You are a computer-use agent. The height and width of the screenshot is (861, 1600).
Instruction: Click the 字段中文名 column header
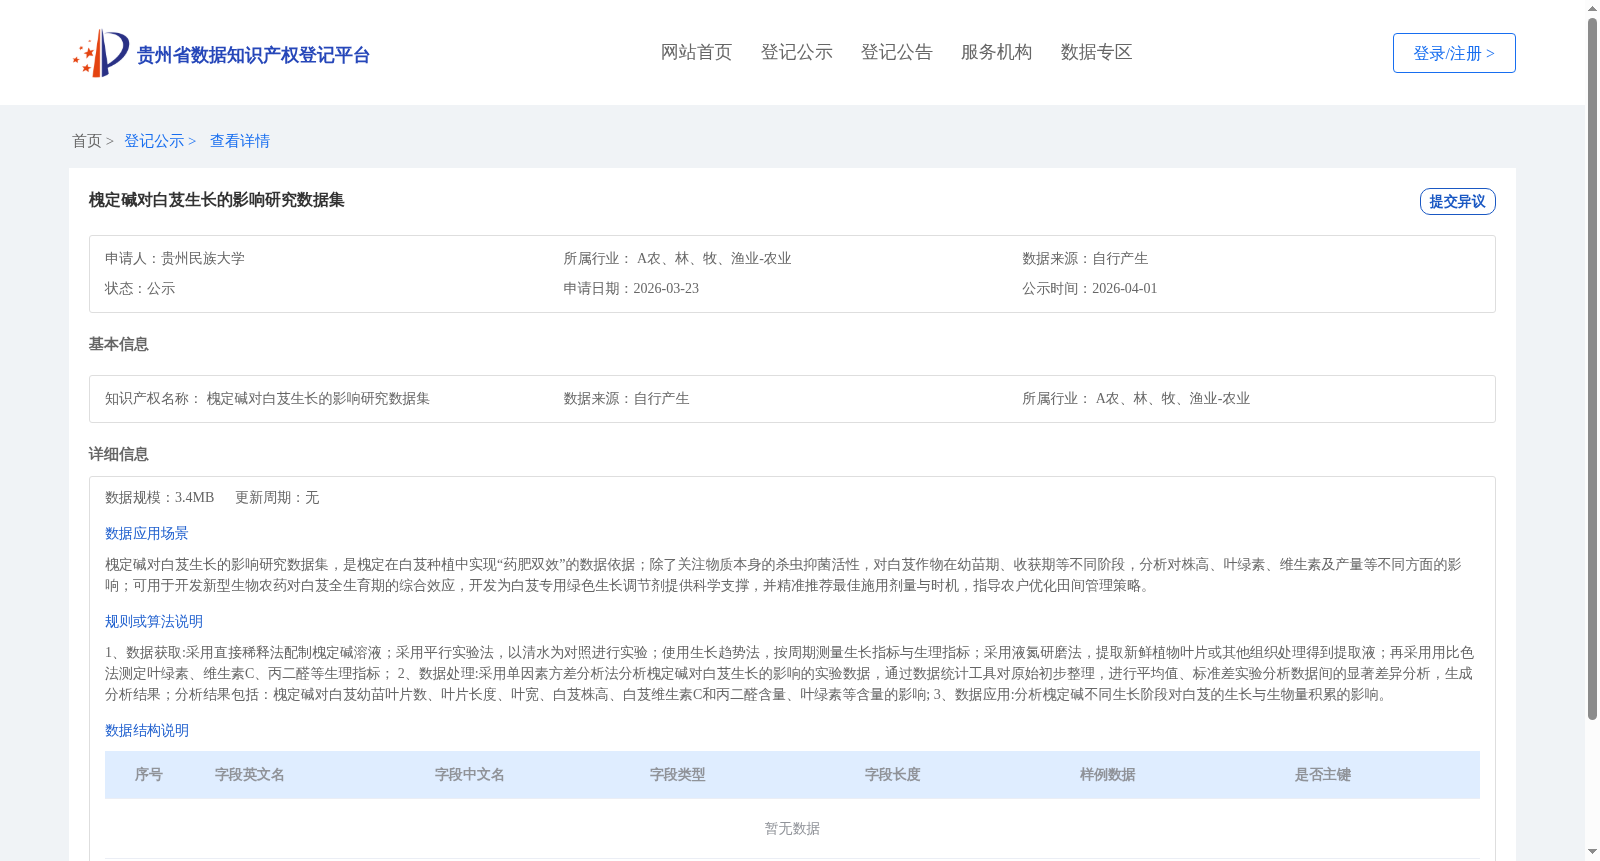470,774
